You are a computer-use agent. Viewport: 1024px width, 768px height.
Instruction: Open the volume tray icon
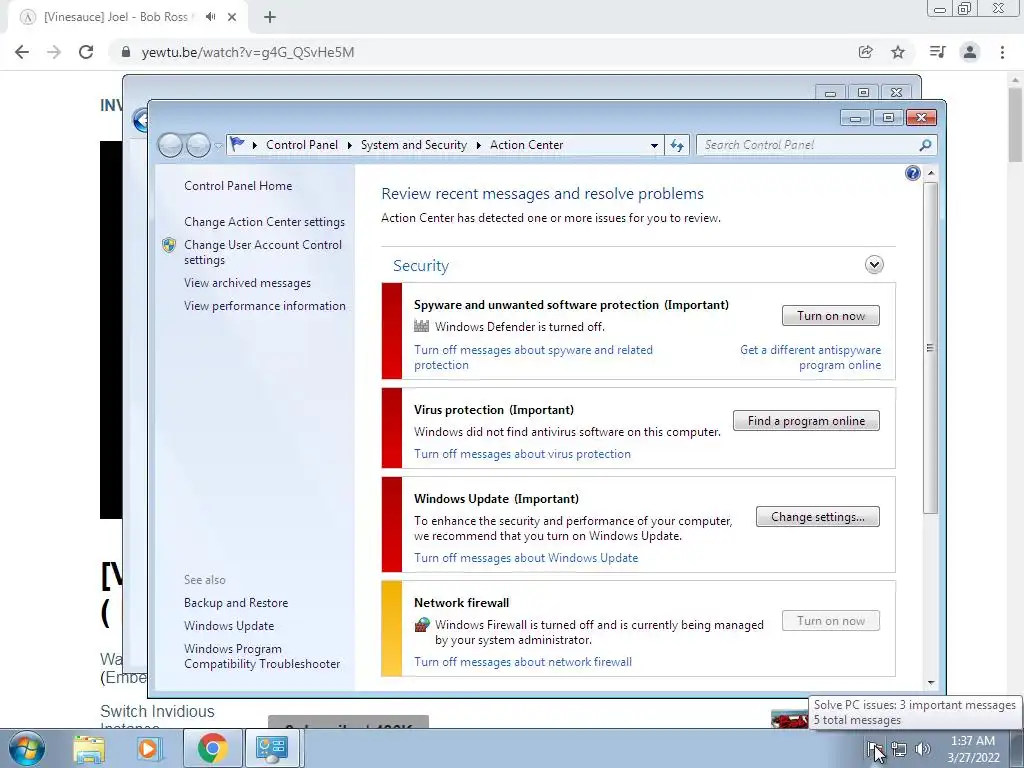click(923, 749)
